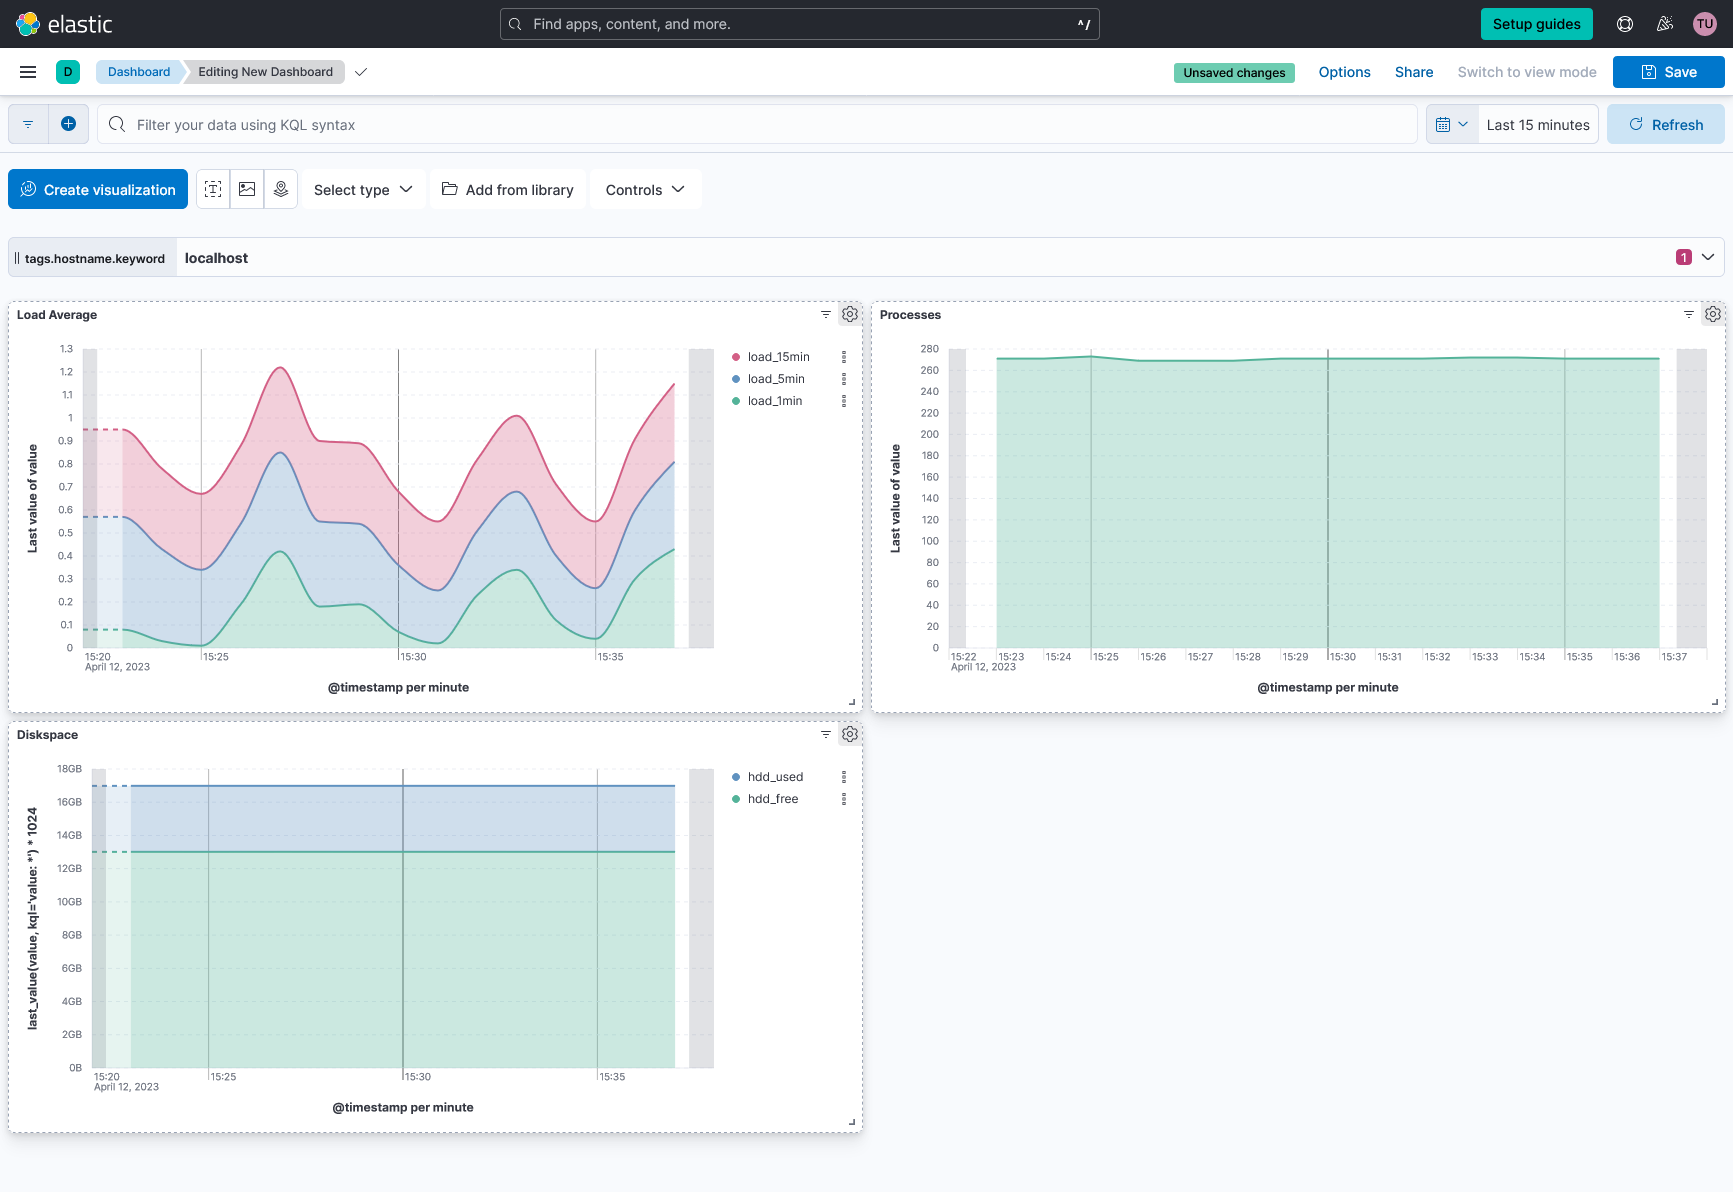Expand the hostname control chevron
Image resolution: width=1733 pixels, height=1192 pixels.
[x=1708, y=257]
